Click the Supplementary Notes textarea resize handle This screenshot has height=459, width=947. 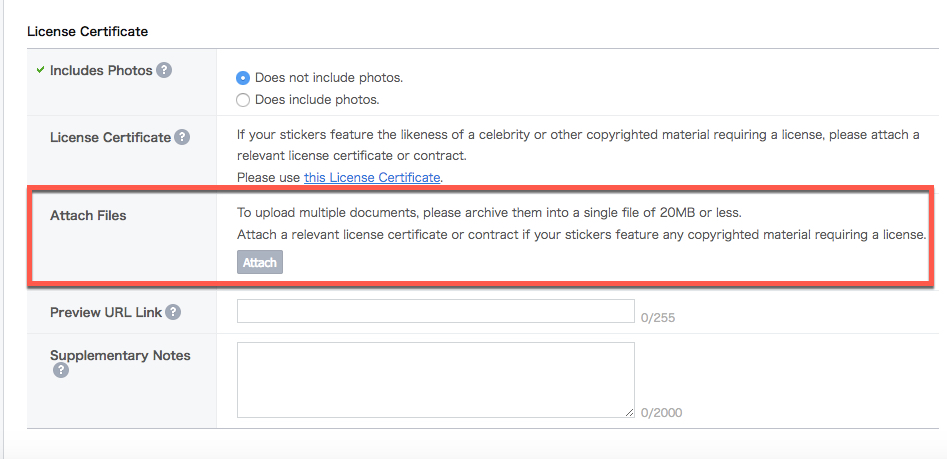(x=629, y=411)
